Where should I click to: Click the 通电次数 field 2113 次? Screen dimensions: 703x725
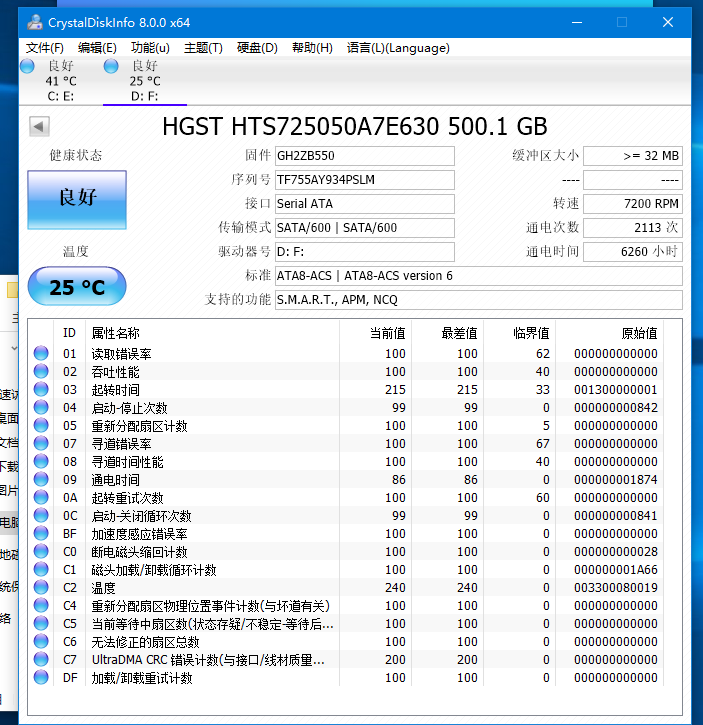tap(633, 228)
